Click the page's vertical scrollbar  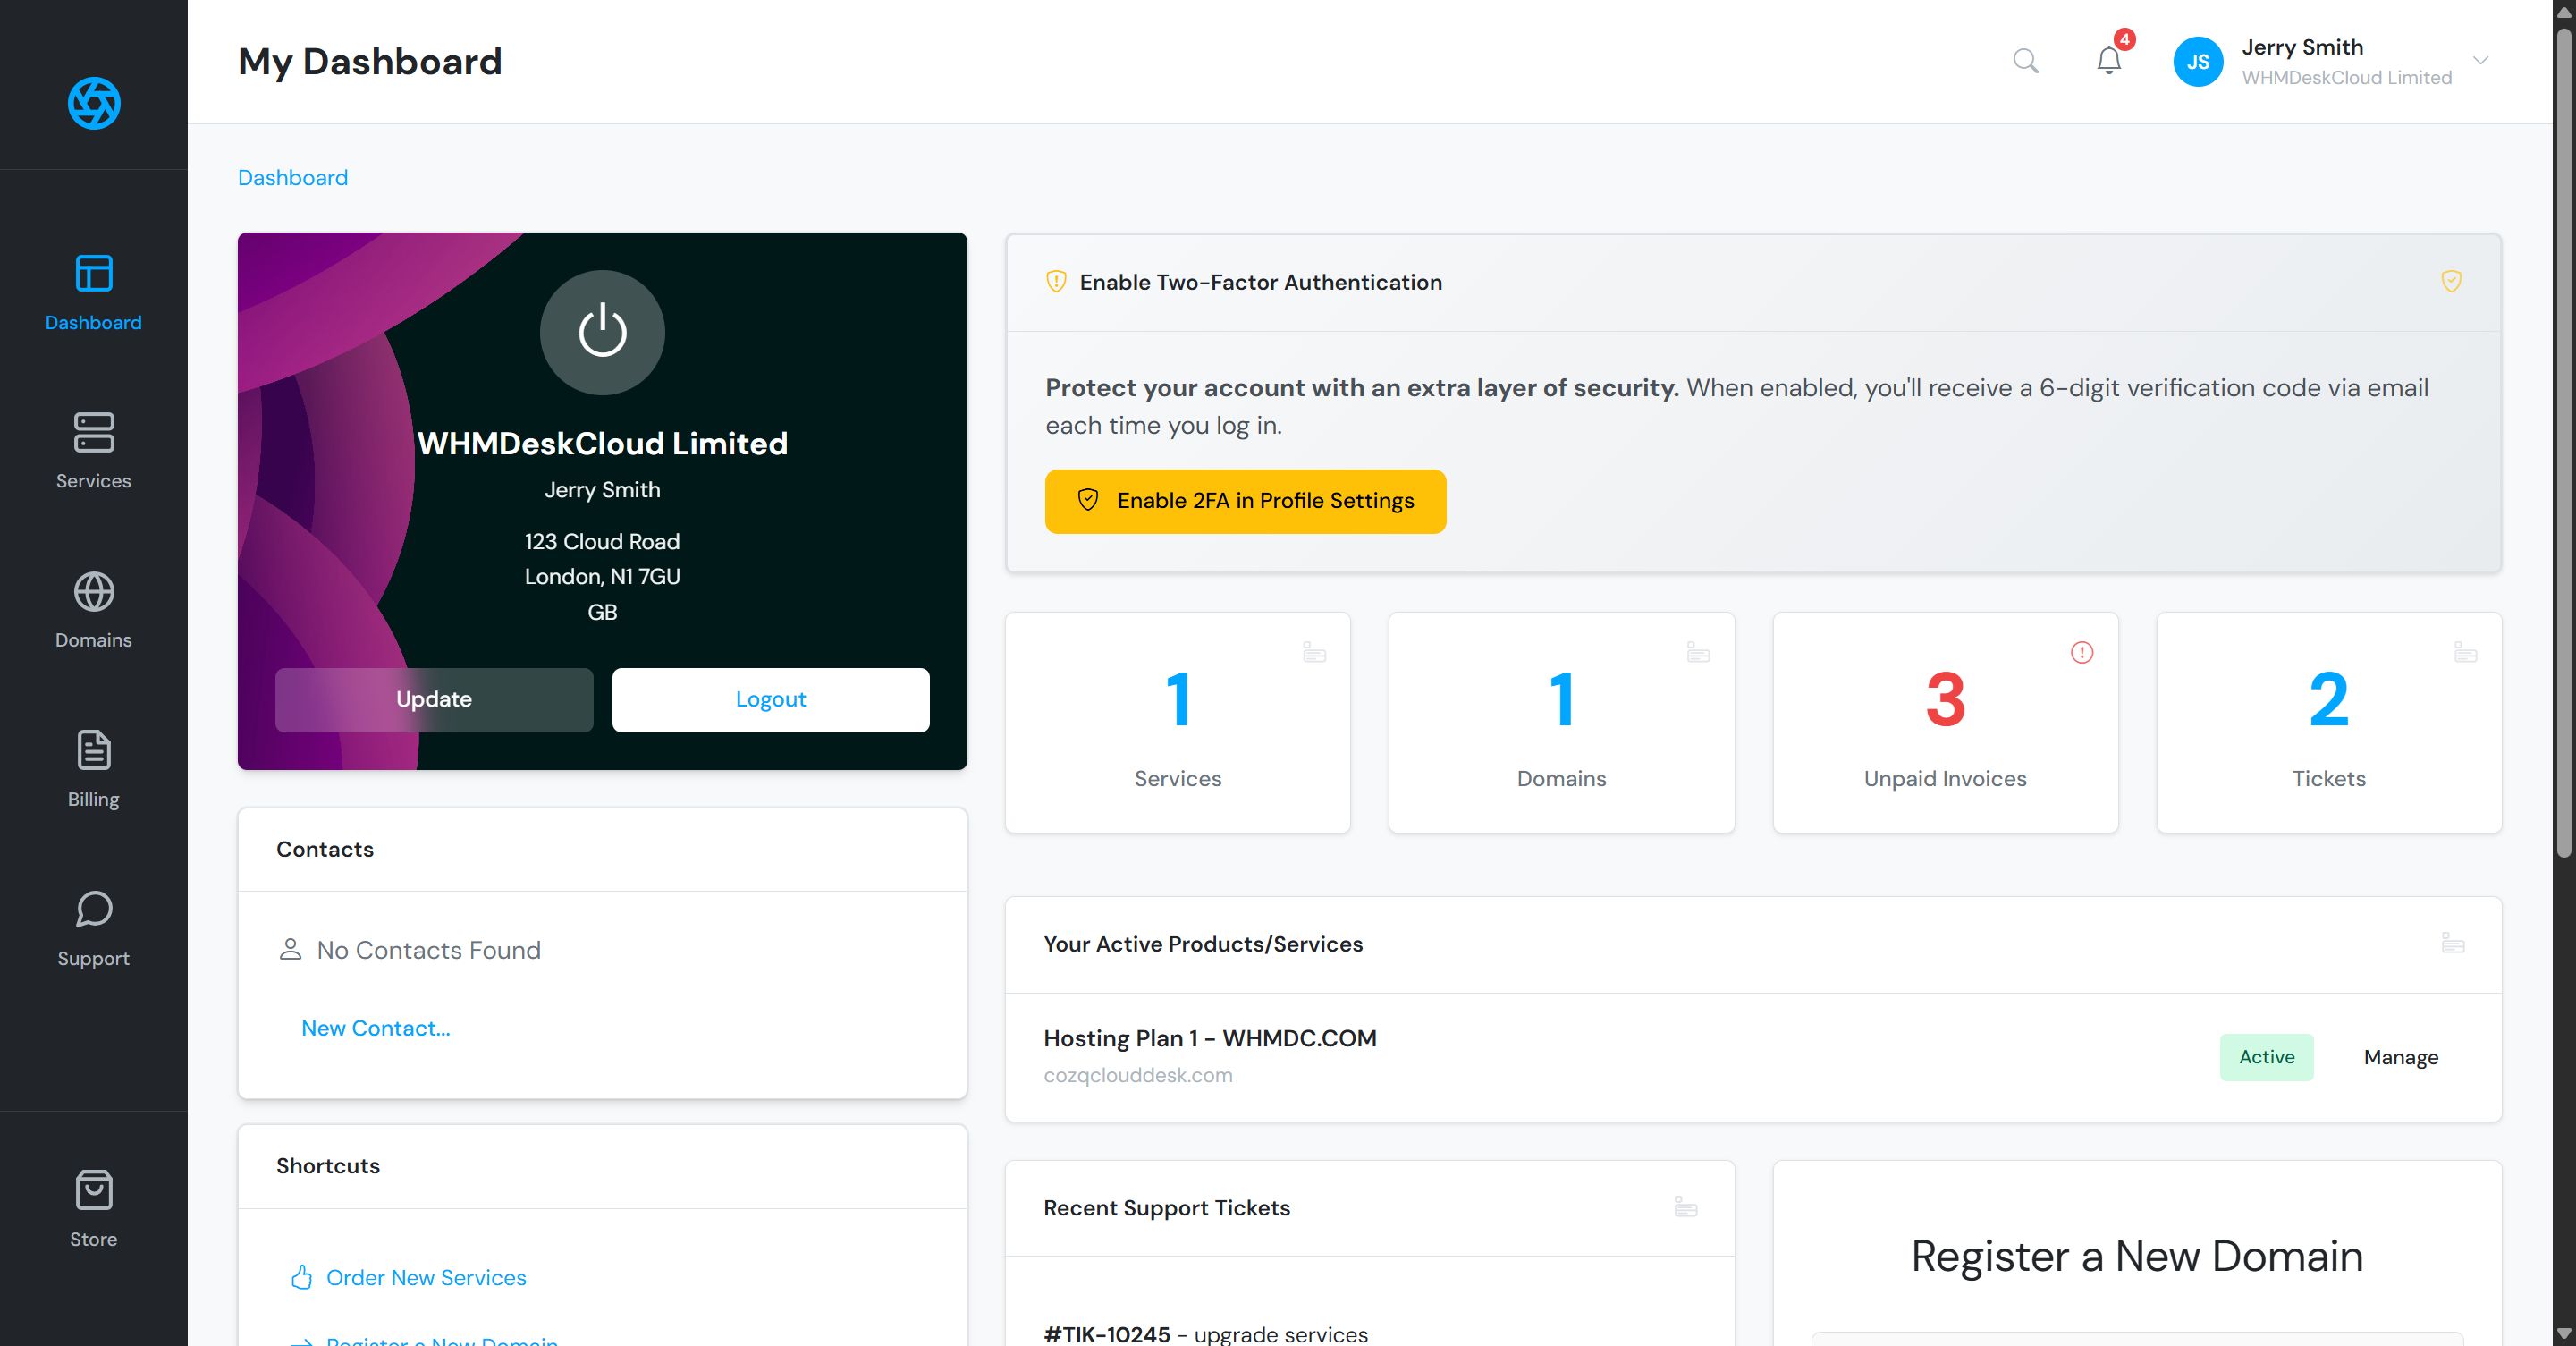2563,440
